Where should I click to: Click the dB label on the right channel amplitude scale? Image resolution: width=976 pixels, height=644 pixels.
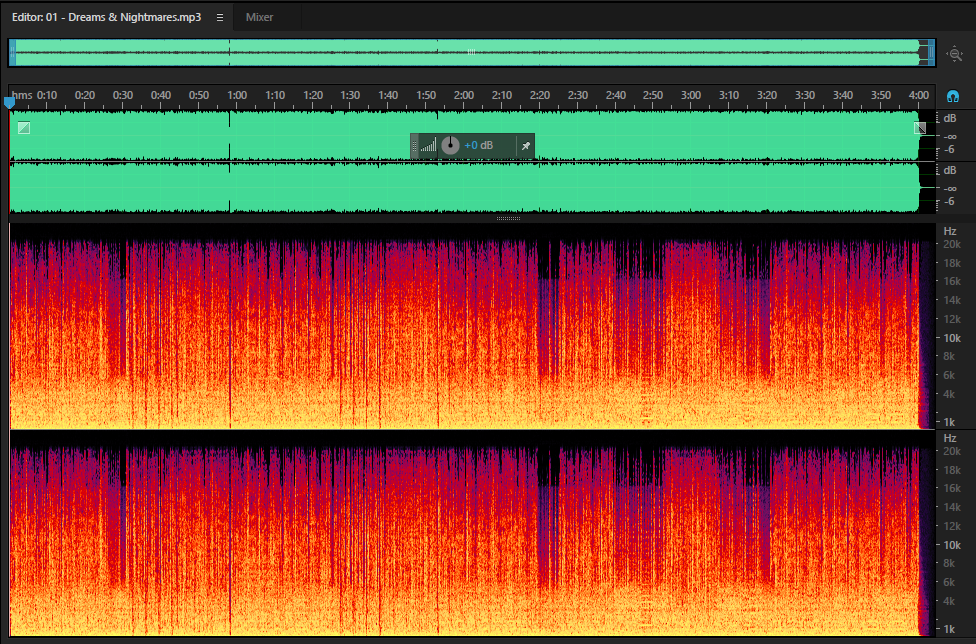(950, 170)
